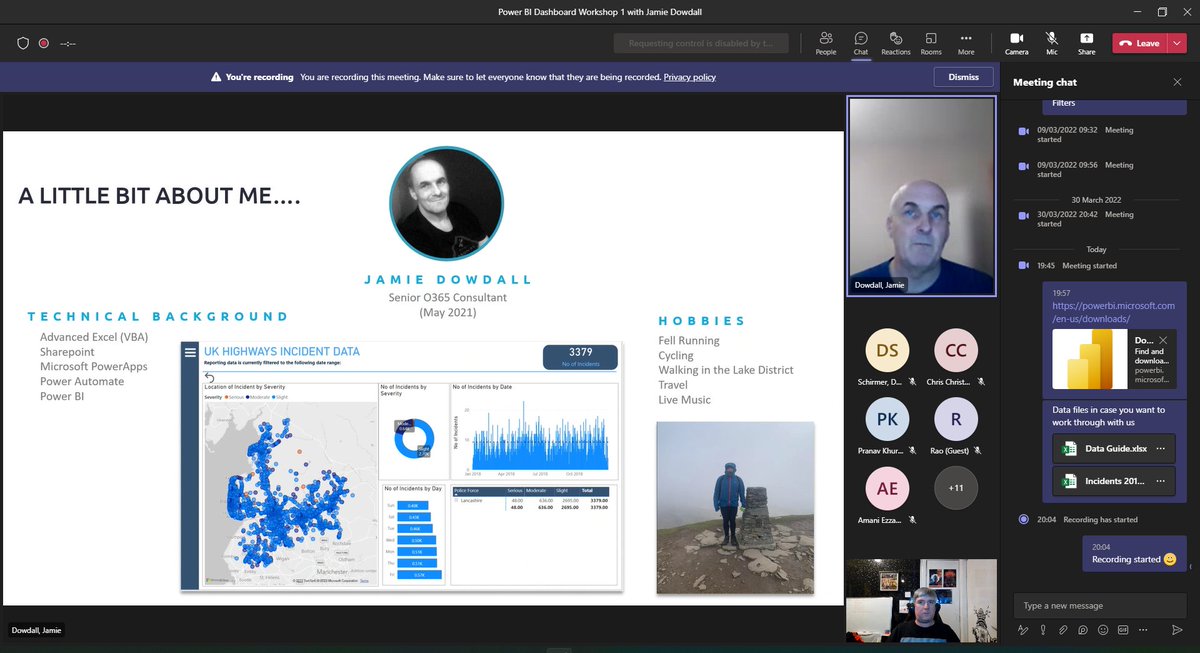Image resolution: width=1200 pixels, height=653 pixels.
Task: Open the People participants panel
Action: [x=826, y=43]
